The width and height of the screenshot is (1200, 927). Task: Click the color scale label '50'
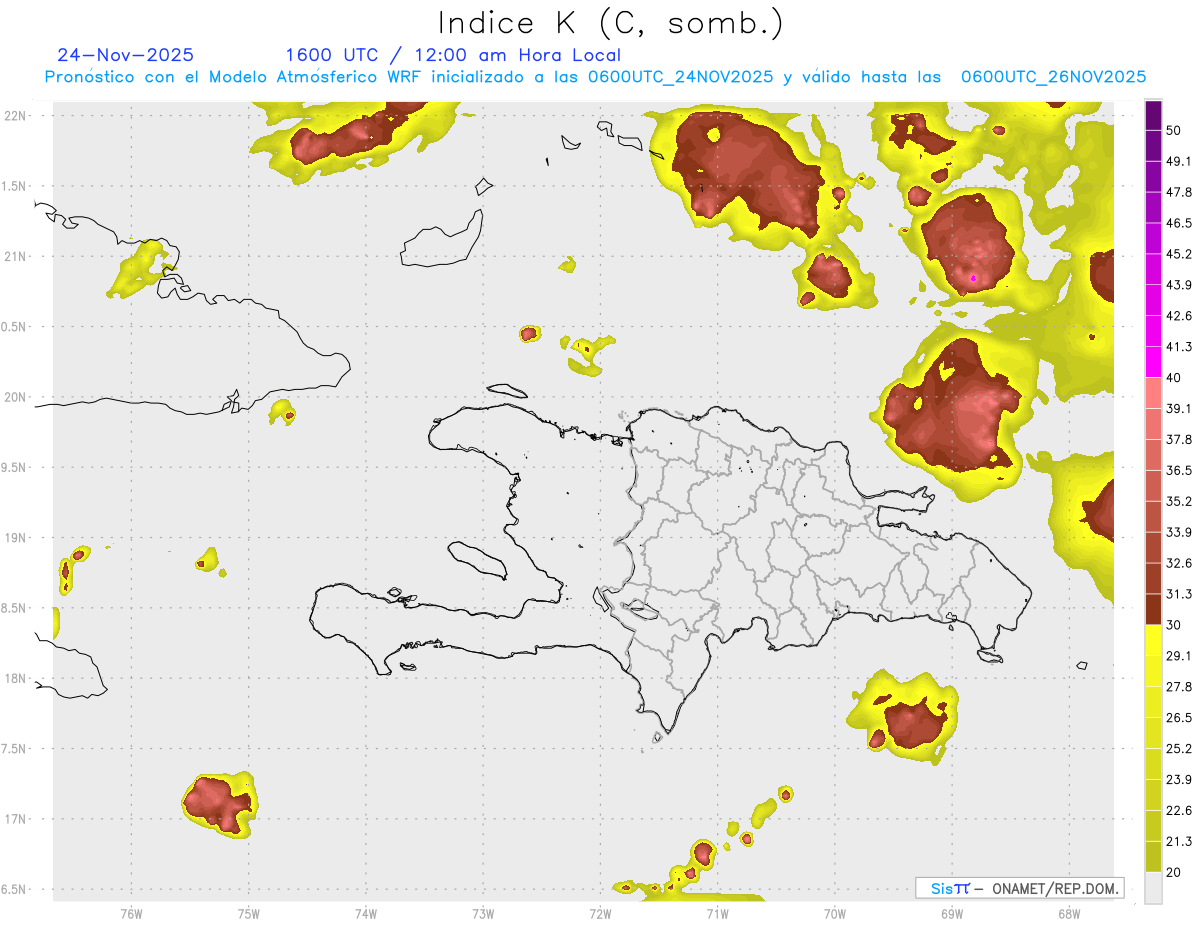pyautogui.click(x=1174, y=130)
